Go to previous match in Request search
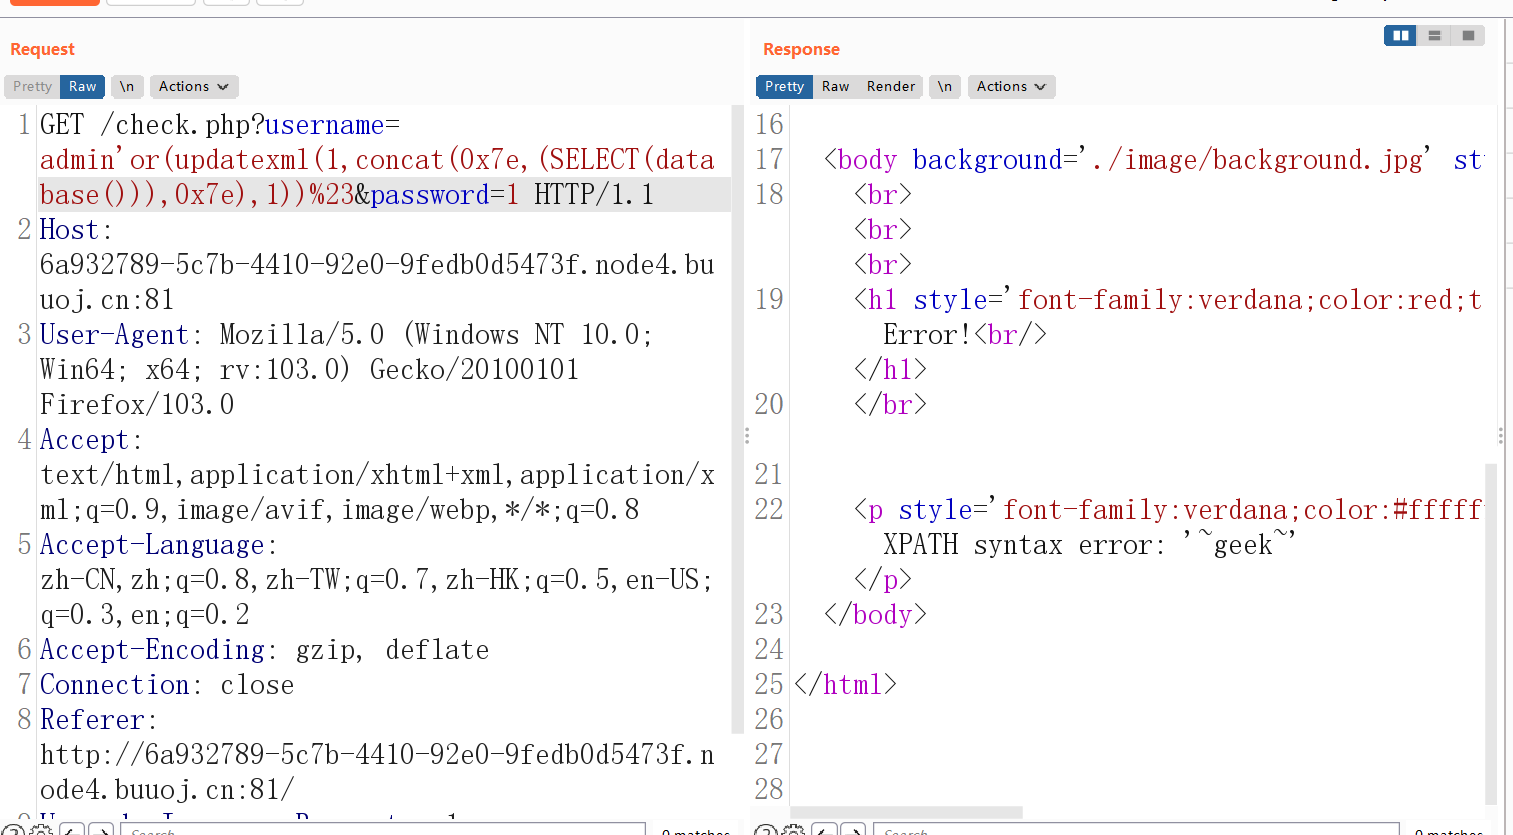The width and height of the screenshot is (1513, 835). [72, 830]
